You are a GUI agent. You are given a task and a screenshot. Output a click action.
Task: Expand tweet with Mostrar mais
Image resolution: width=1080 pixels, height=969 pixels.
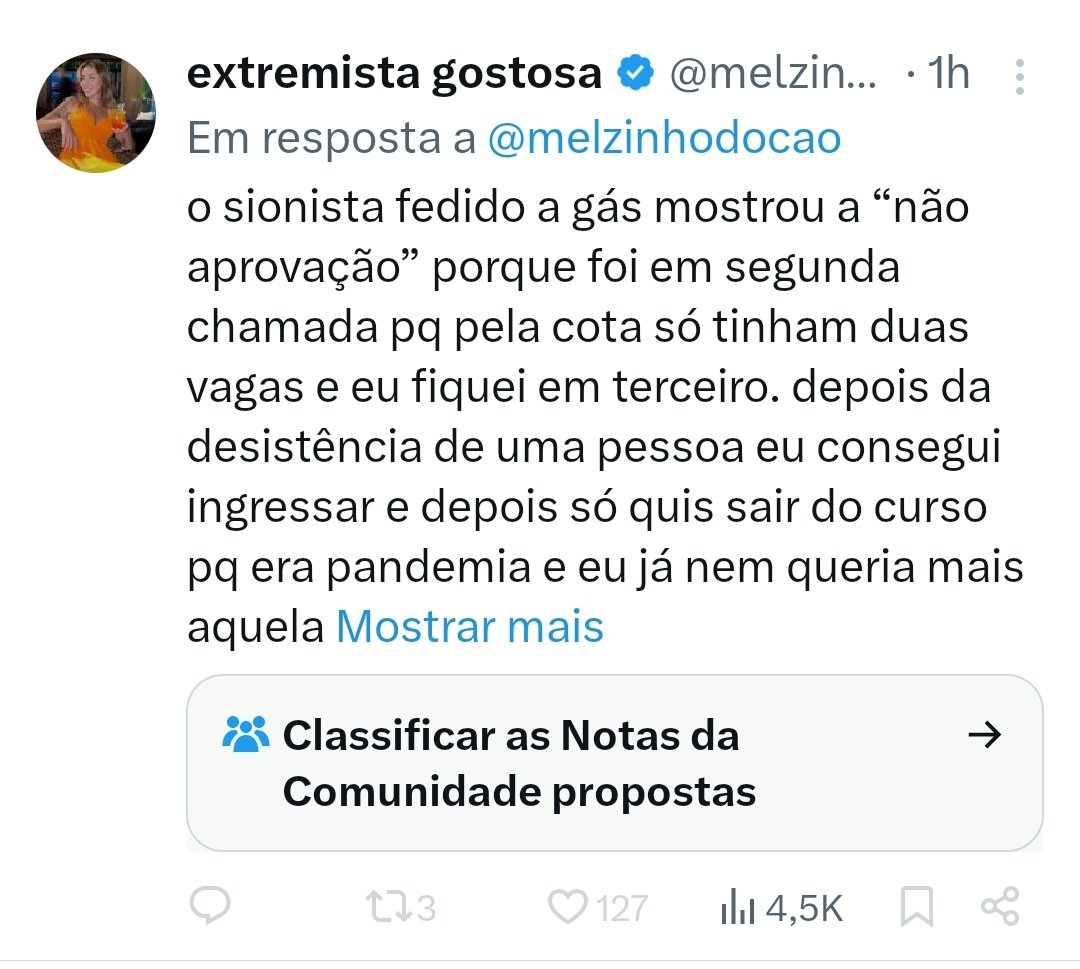(x=470, y=627)
